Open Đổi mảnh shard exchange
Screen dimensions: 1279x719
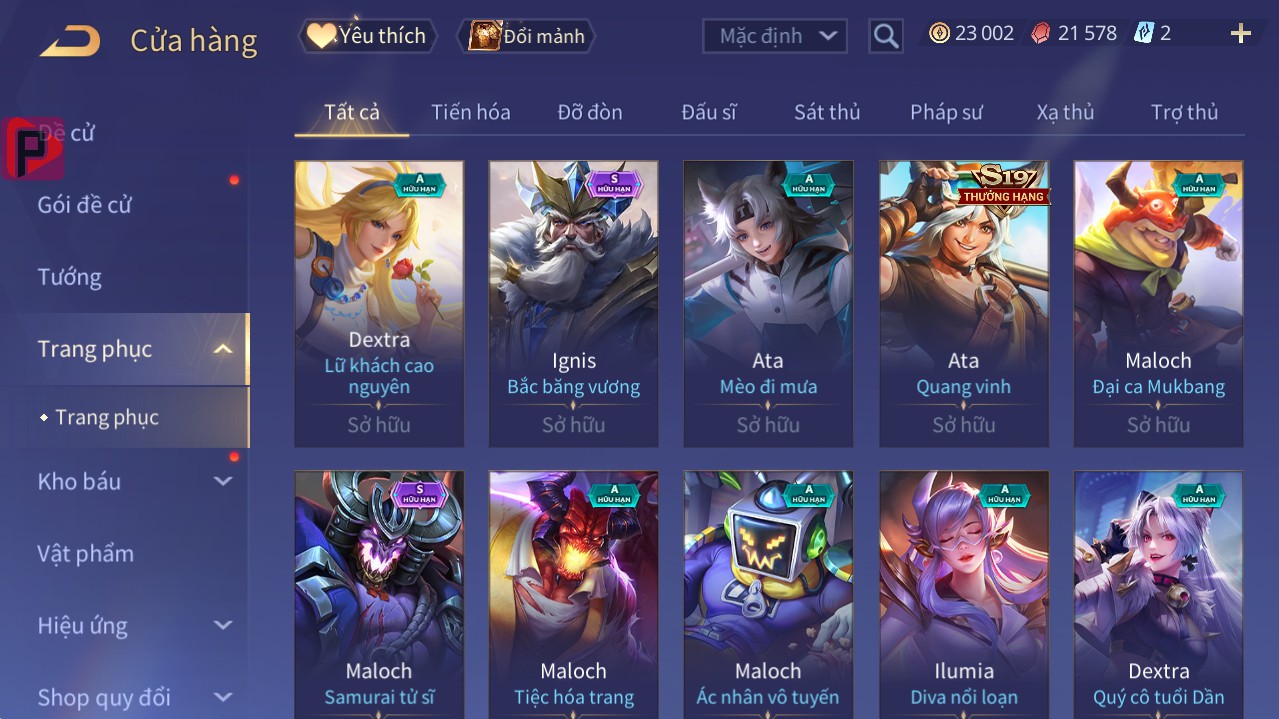(526, 36)
